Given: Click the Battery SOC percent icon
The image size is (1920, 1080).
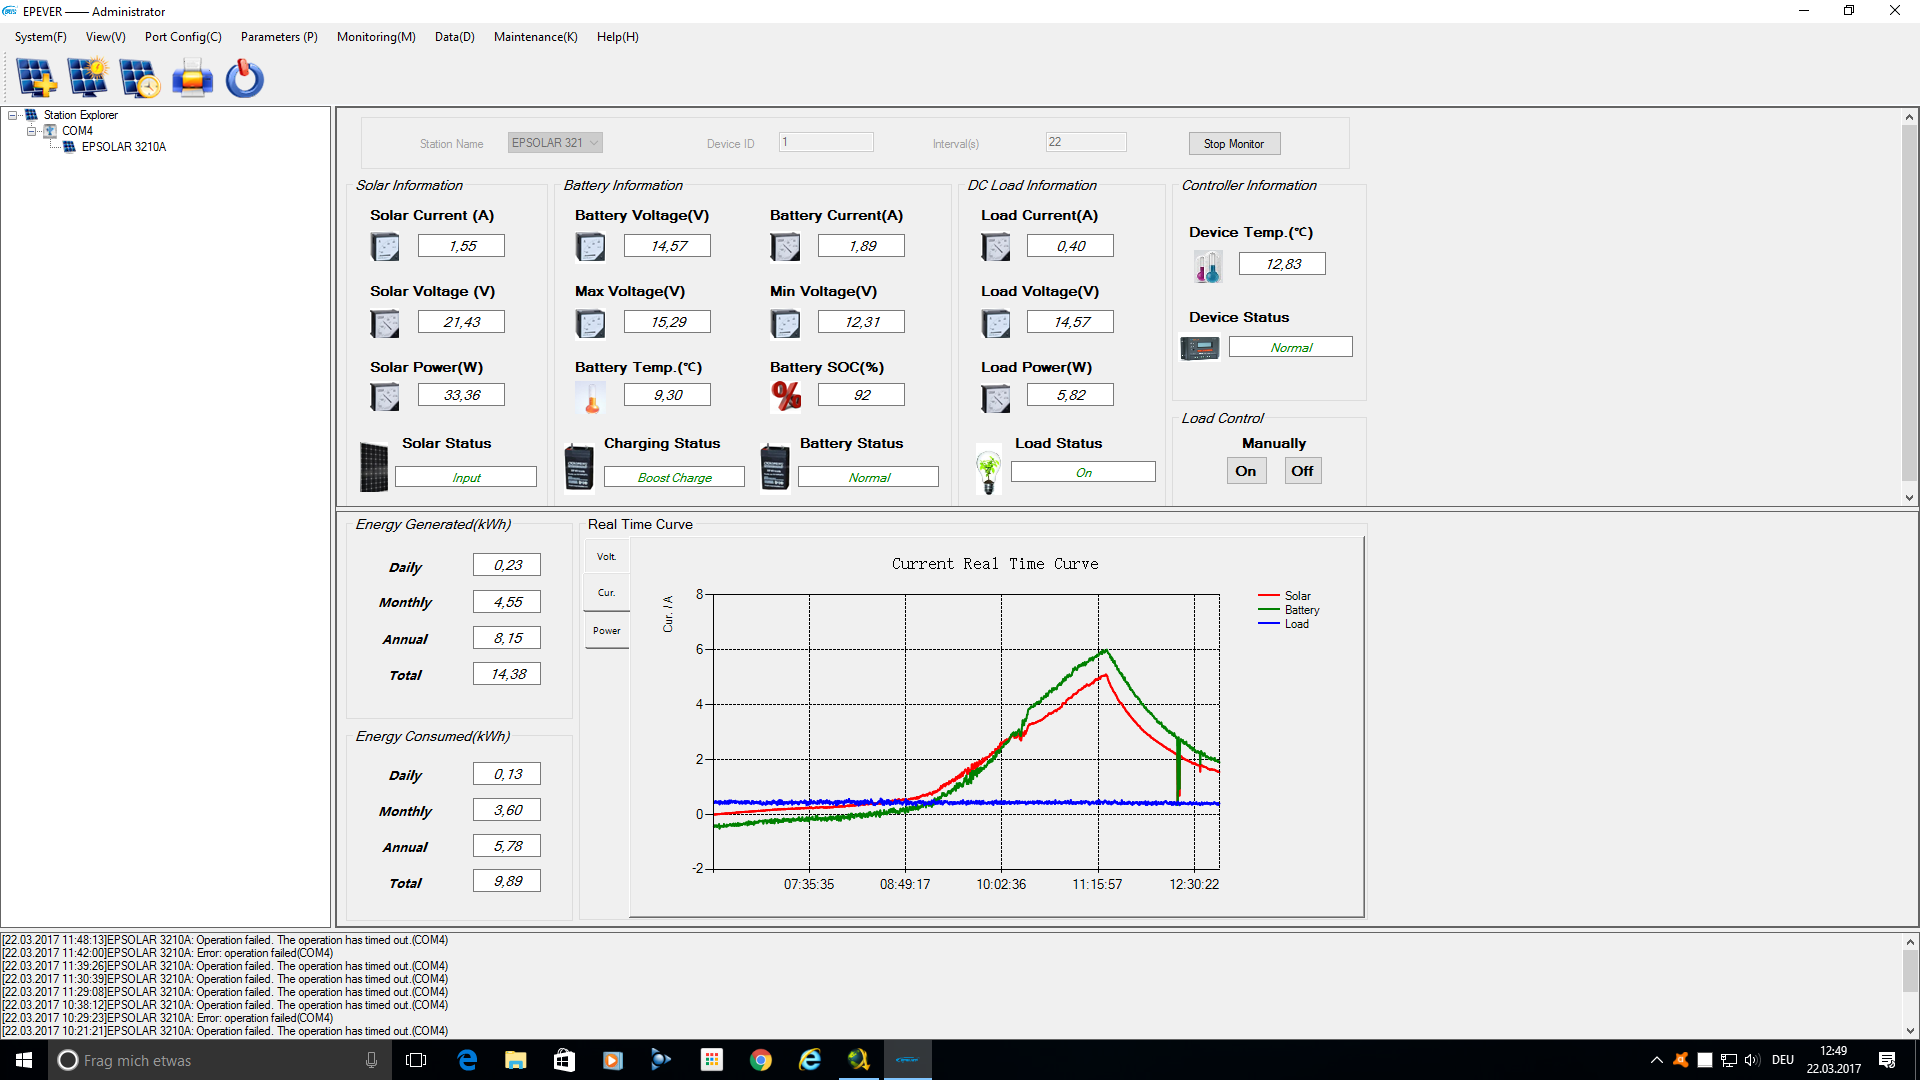Looking at the screenshot, I should pyautogui.click(x=786, y=396).
